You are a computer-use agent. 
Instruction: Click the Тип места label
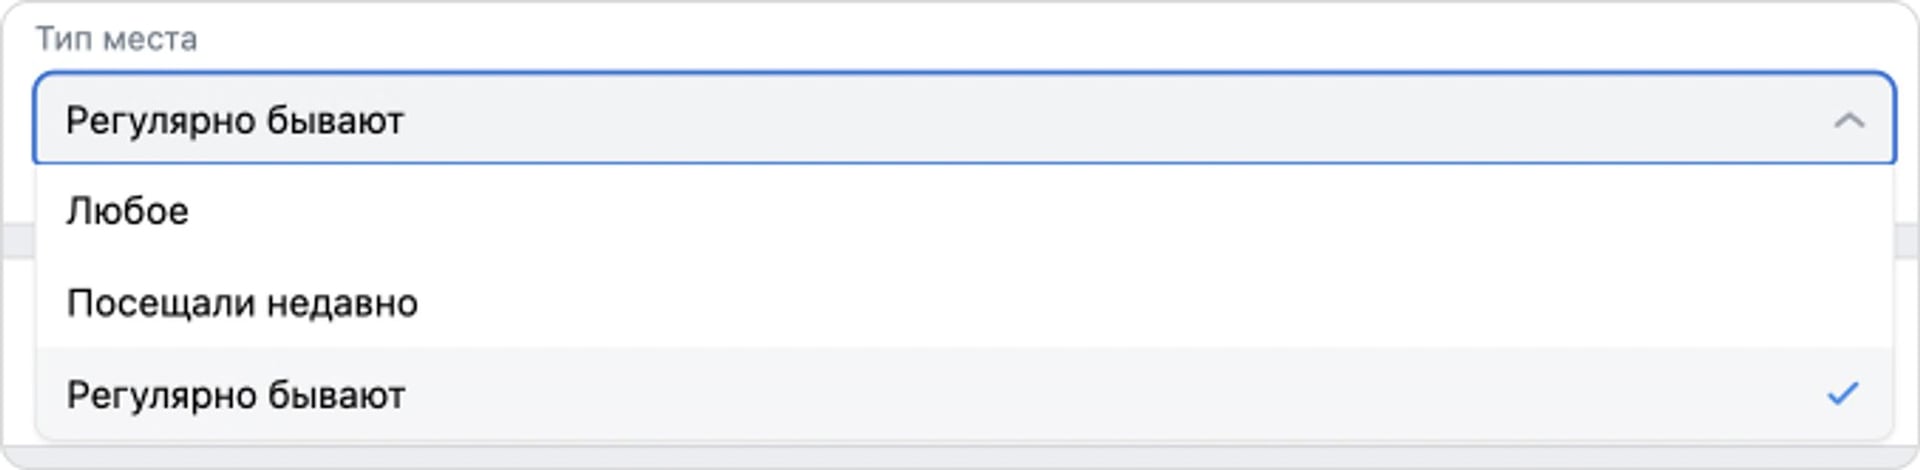[117, 39]
